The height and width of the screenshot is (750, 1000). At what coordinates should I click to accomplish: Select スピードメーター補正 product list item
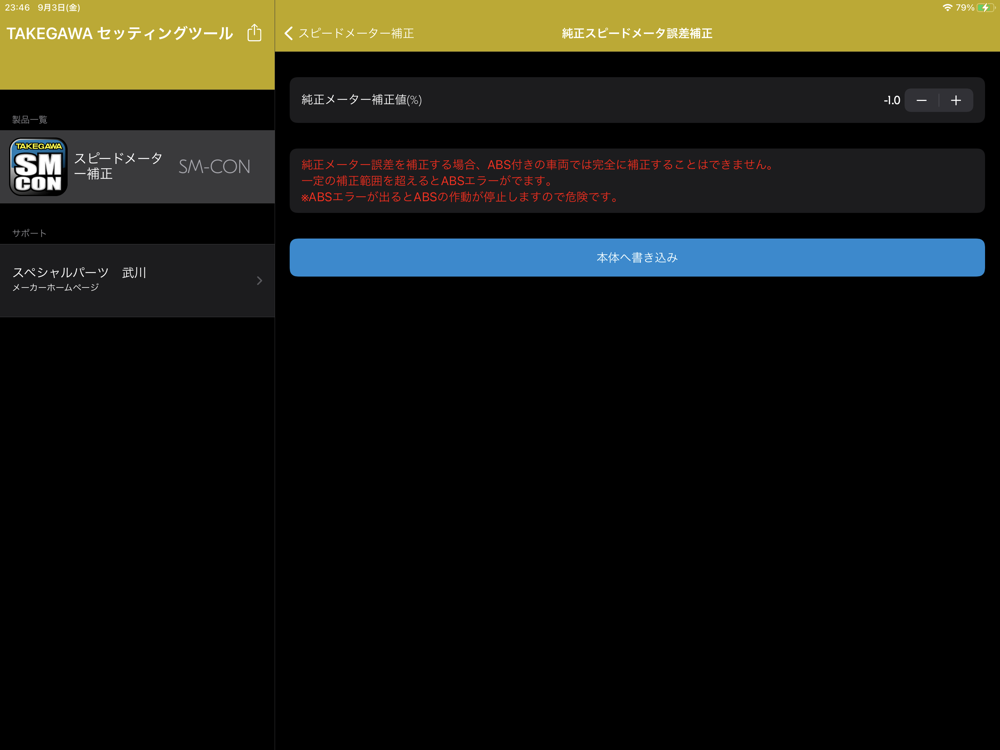[118, 166]
